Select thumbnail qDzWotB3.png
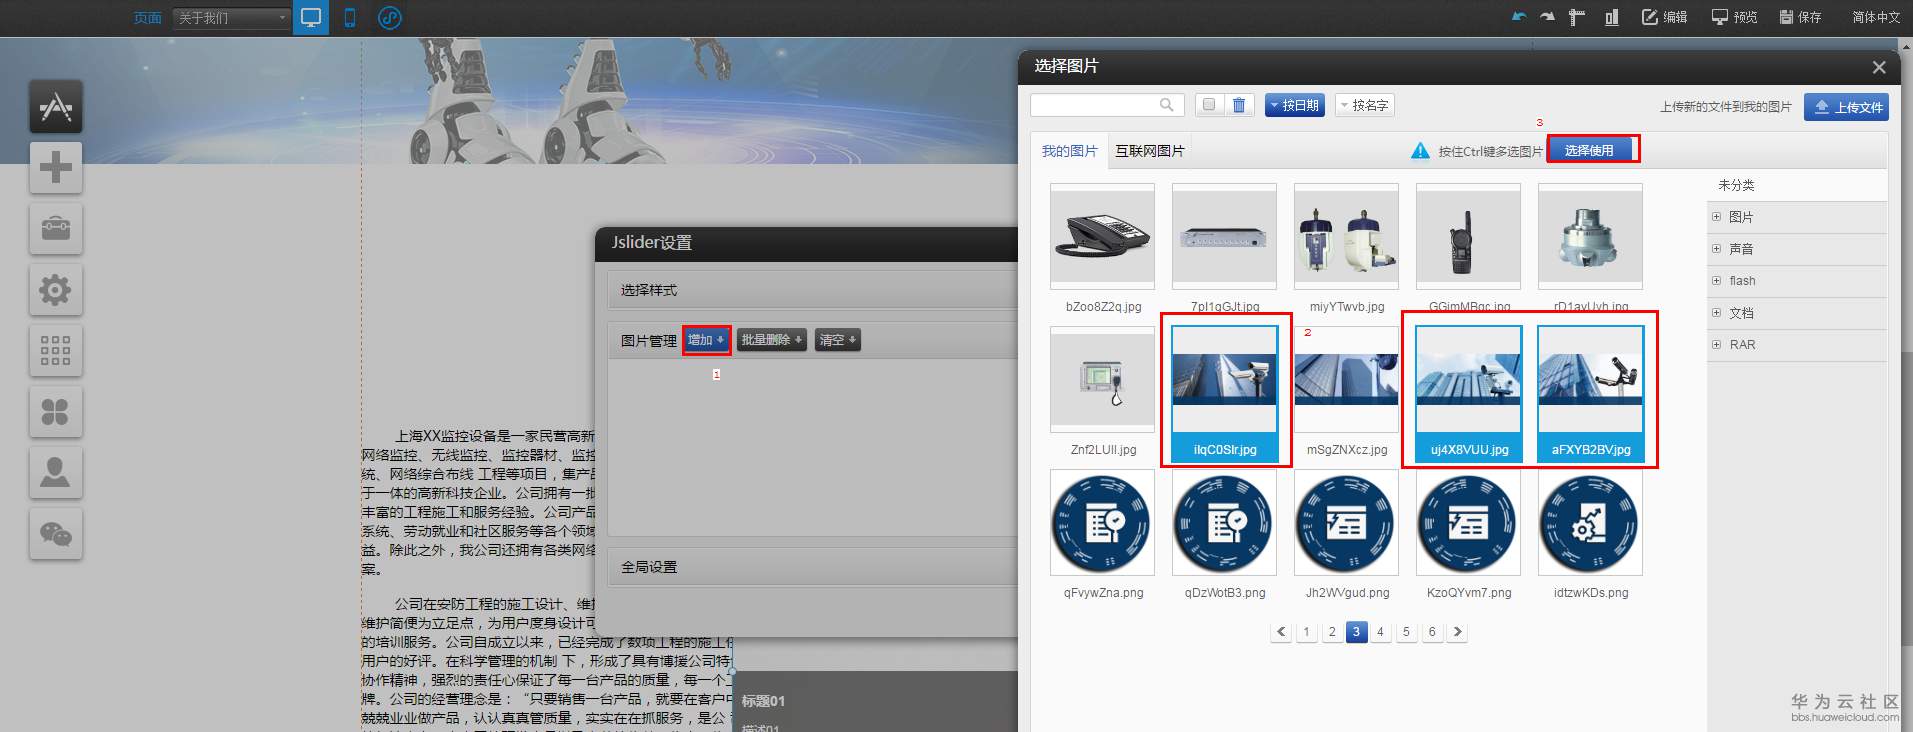1913x732 pixels. (x=1224, y=523)
